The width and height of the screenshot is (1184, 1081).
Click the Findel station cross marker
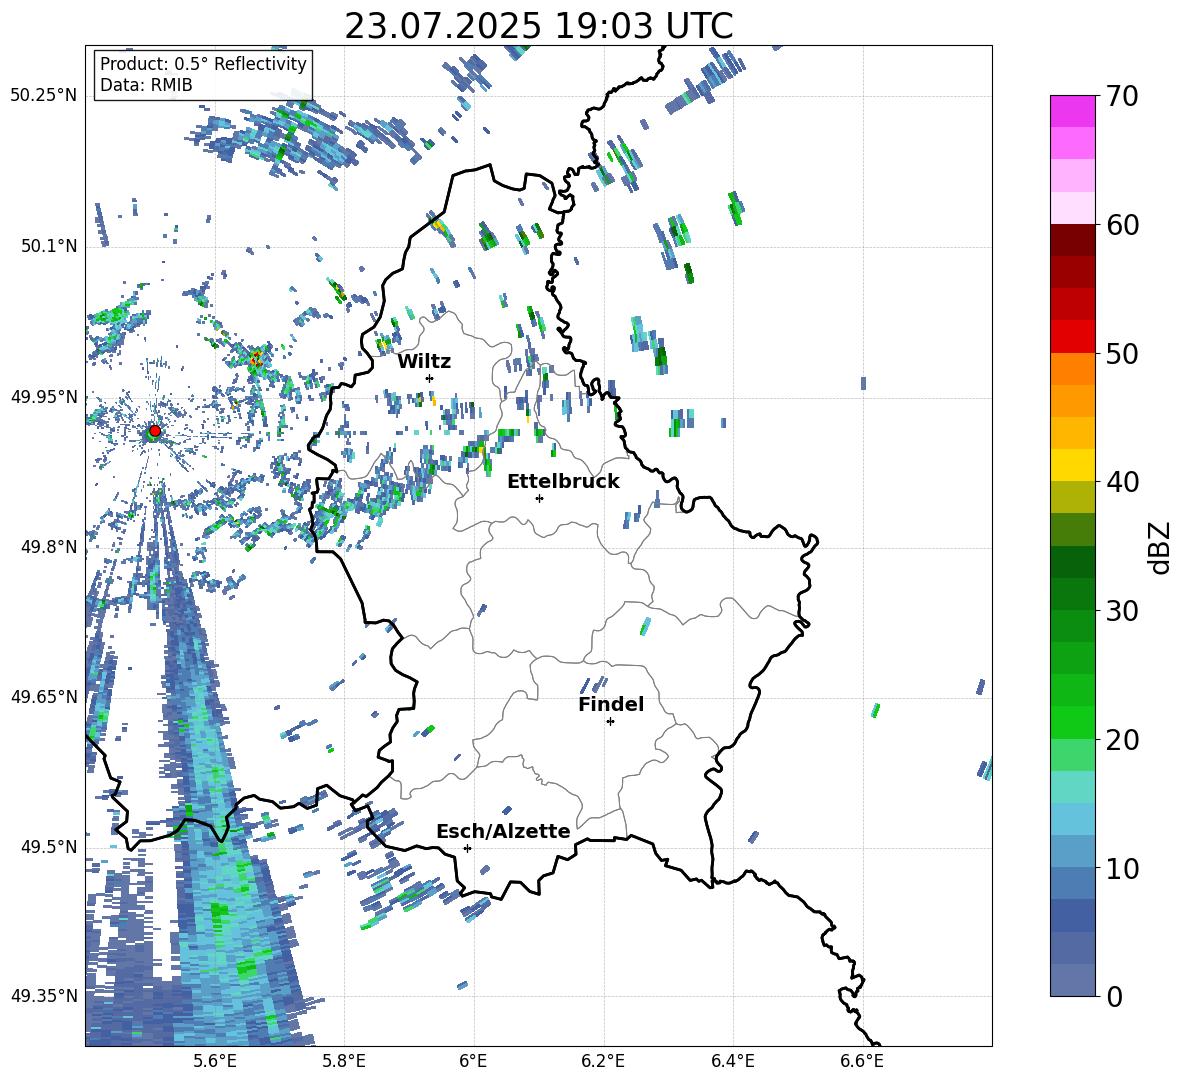(x=610, y=722)
